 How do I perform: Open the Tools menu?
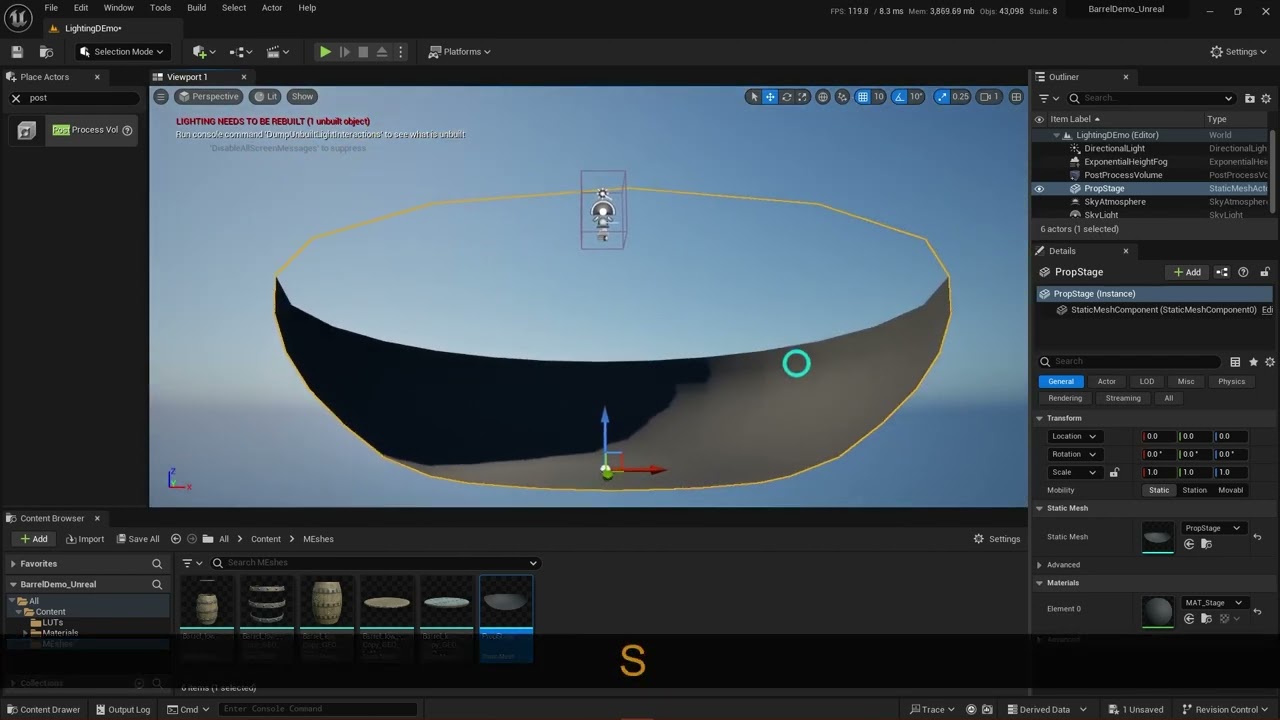coord(160,8)
